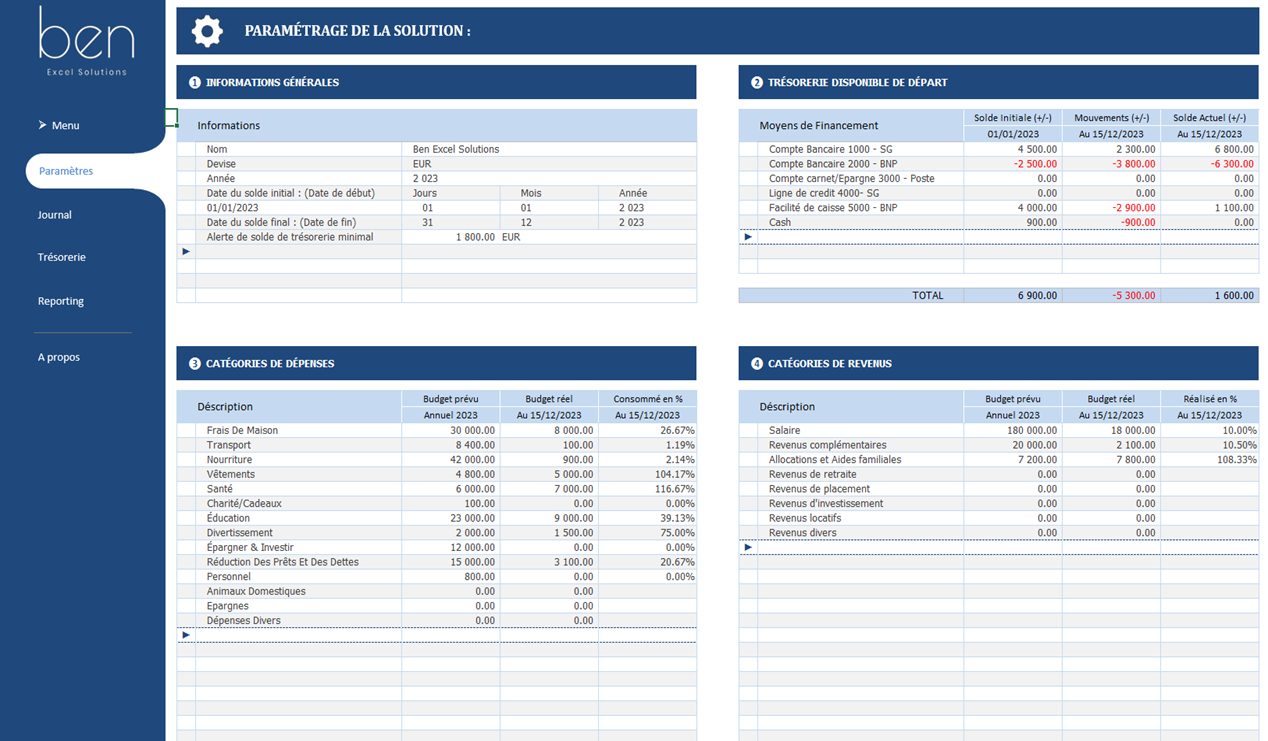Select the Nourriture expense category
The image size is (1268, 741).
(x=229, y=459)
